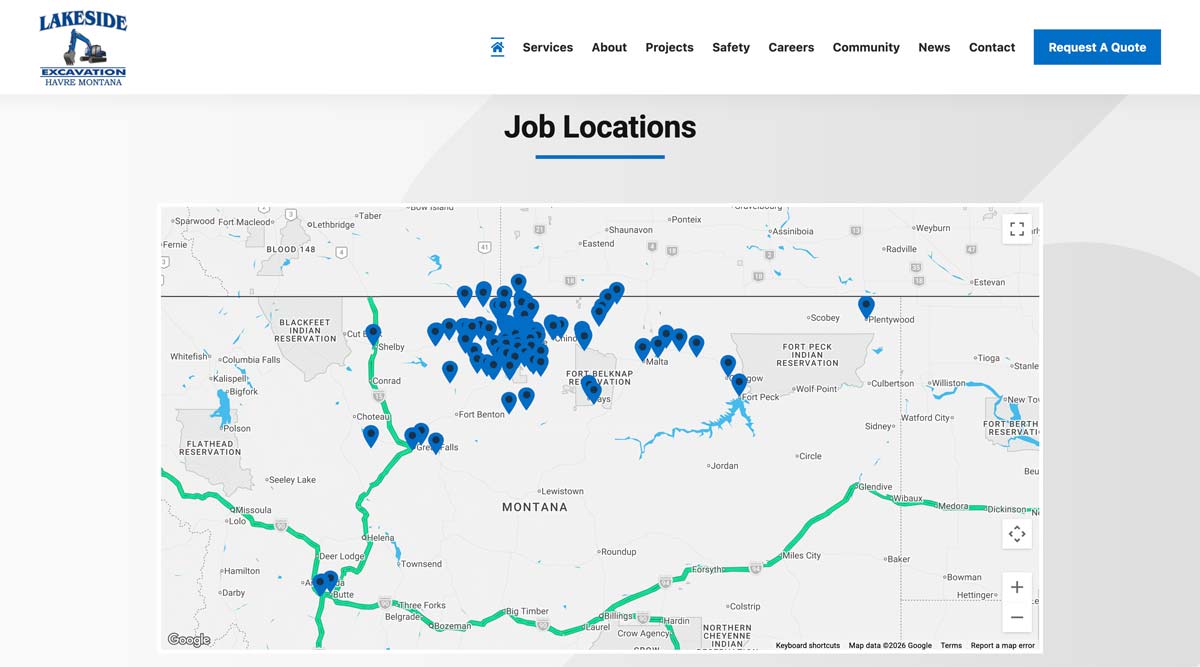1200x667 pixels.
Task: Click the Roundup map label
Action: click(618, 552)
